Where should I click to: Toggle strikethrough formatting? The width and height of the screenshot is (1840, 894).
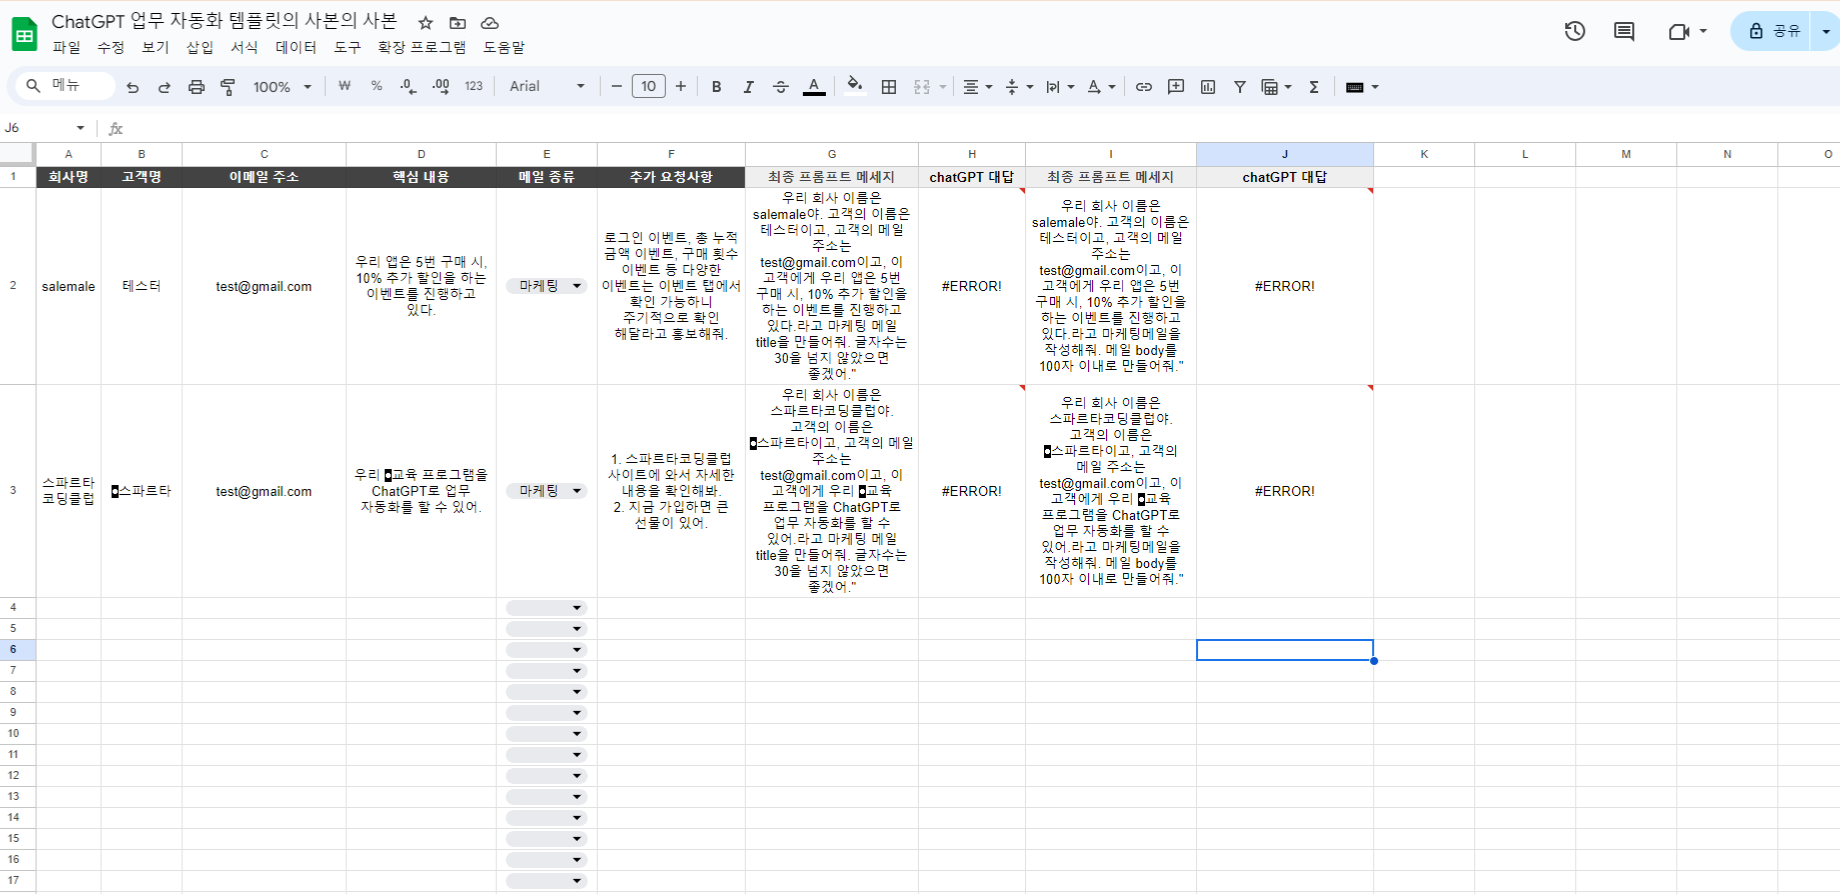click(781, 87)
